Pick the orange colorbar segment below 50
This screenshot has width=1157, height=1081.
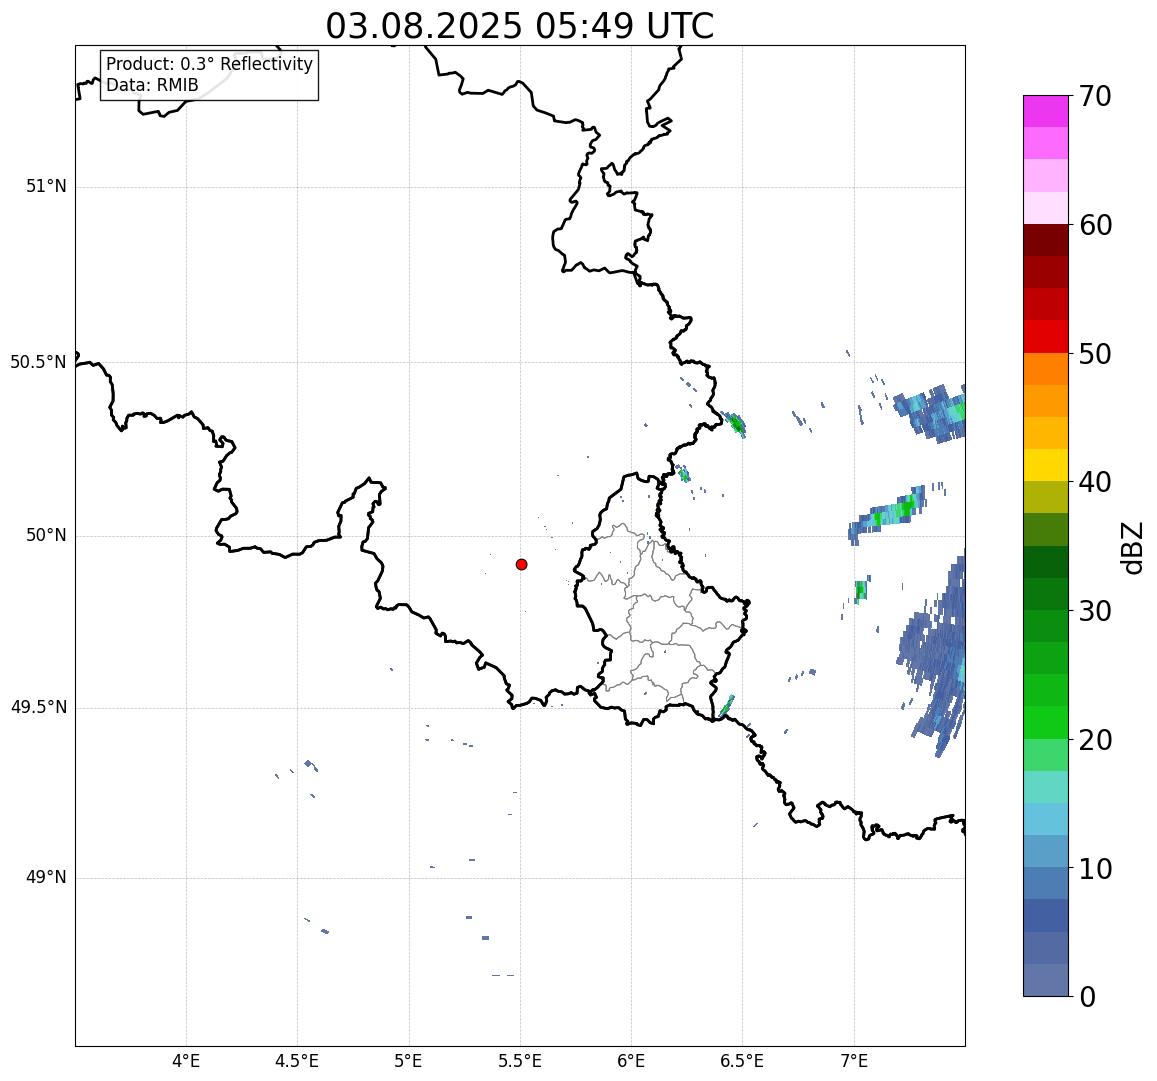pyautogui.click(x=1046, y=369)
